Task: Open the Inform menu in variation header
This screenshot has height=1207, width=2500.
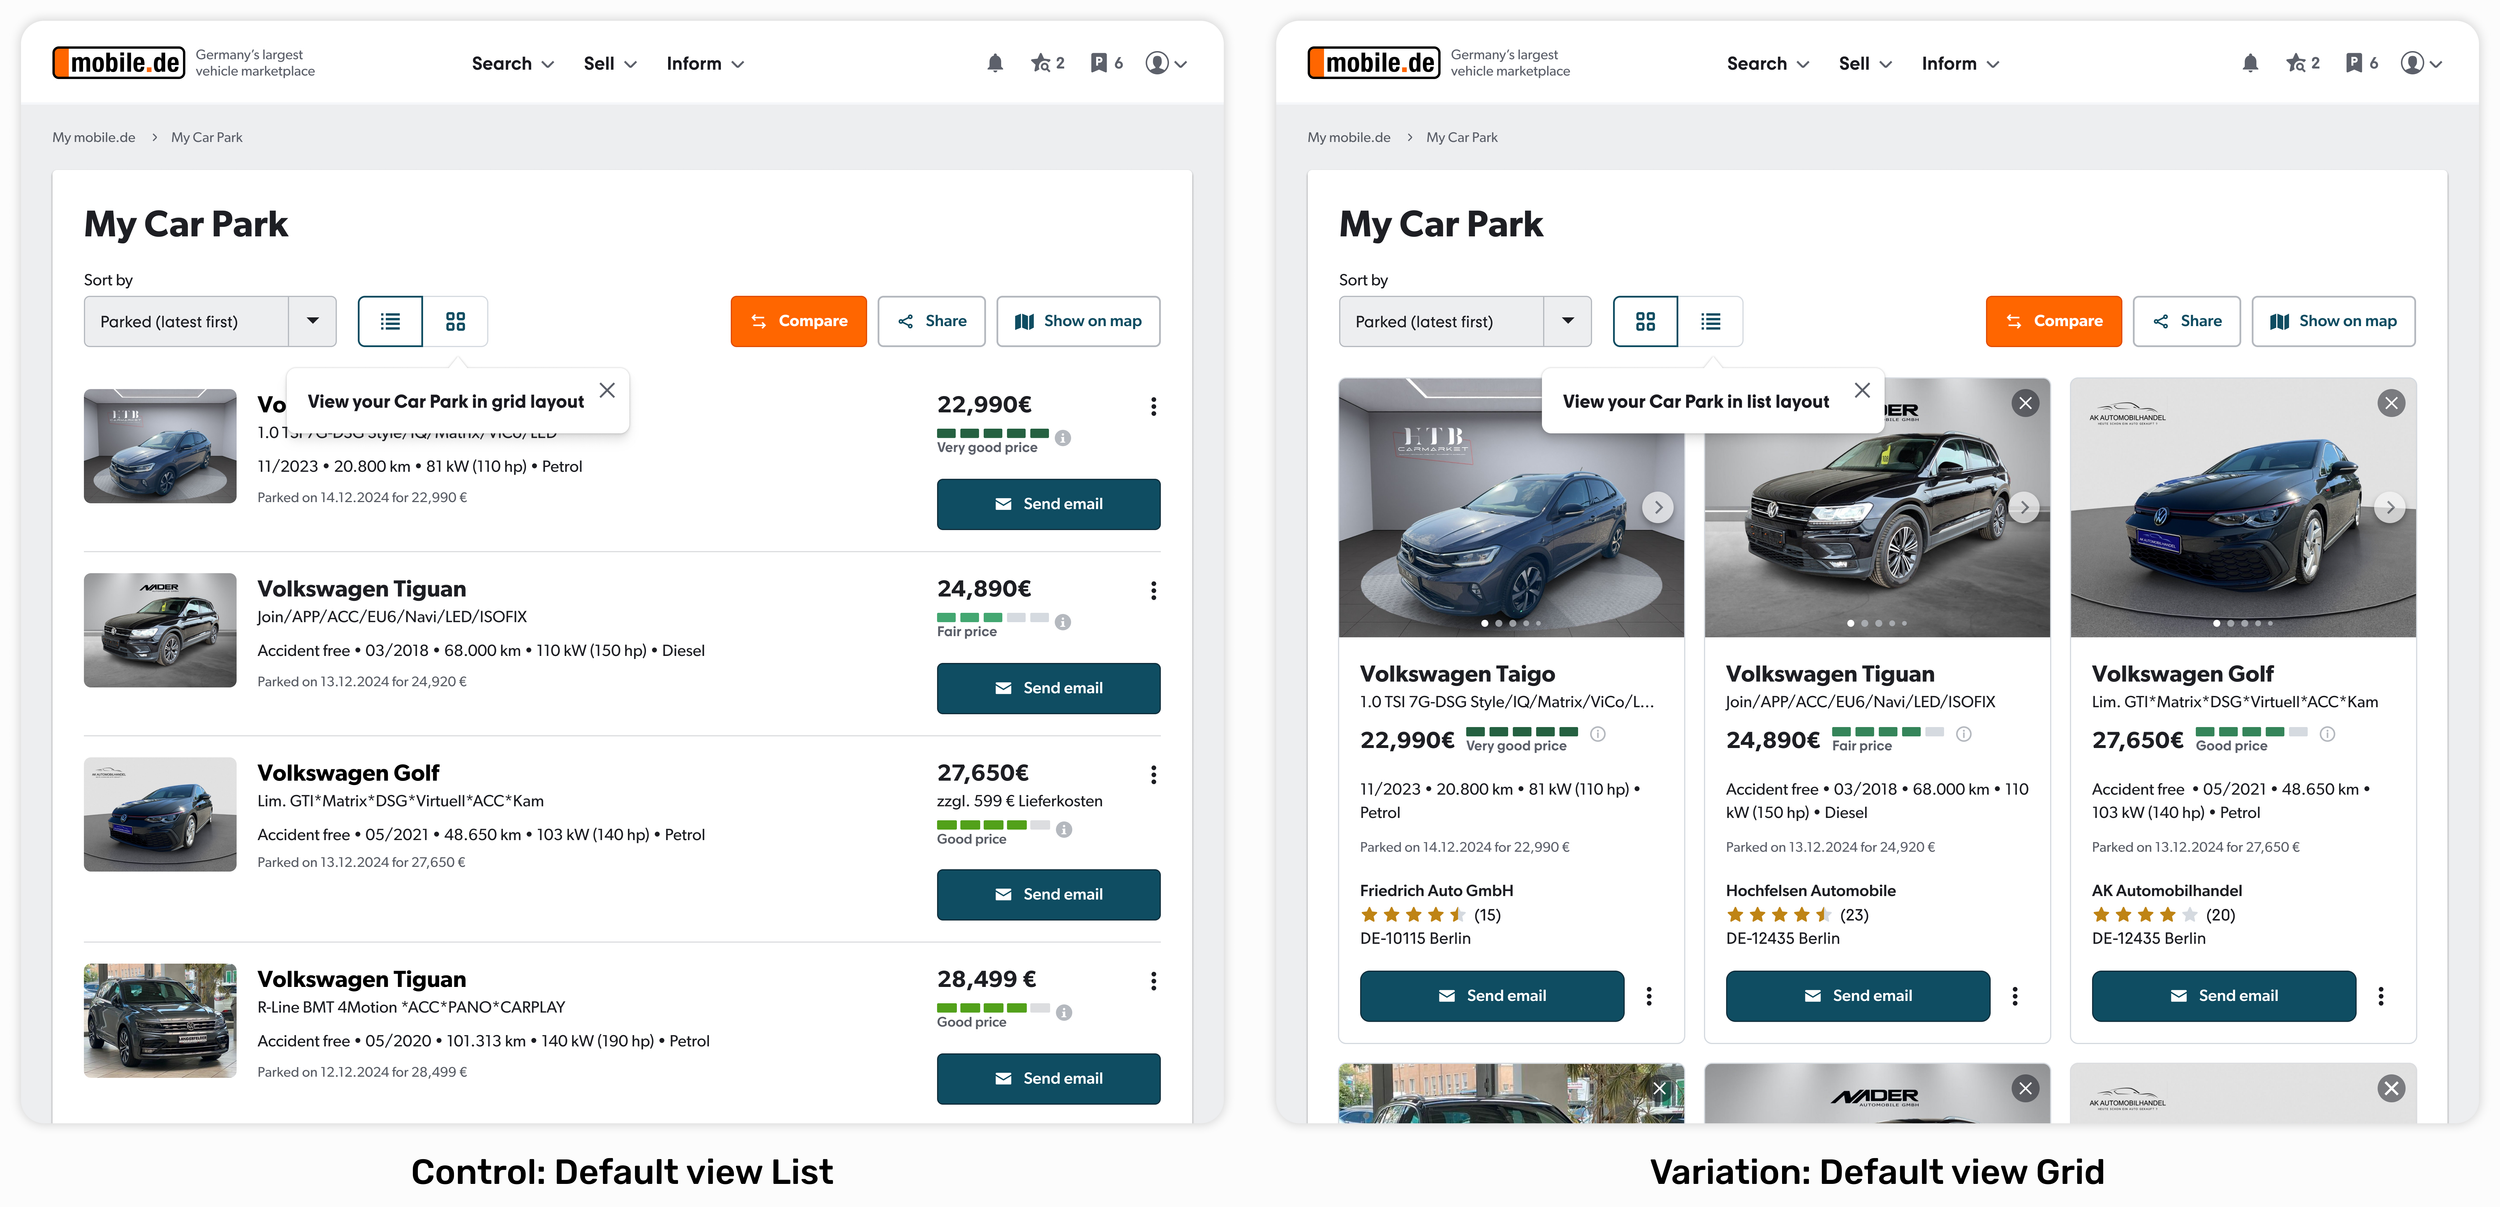Action: [1959, 63]
